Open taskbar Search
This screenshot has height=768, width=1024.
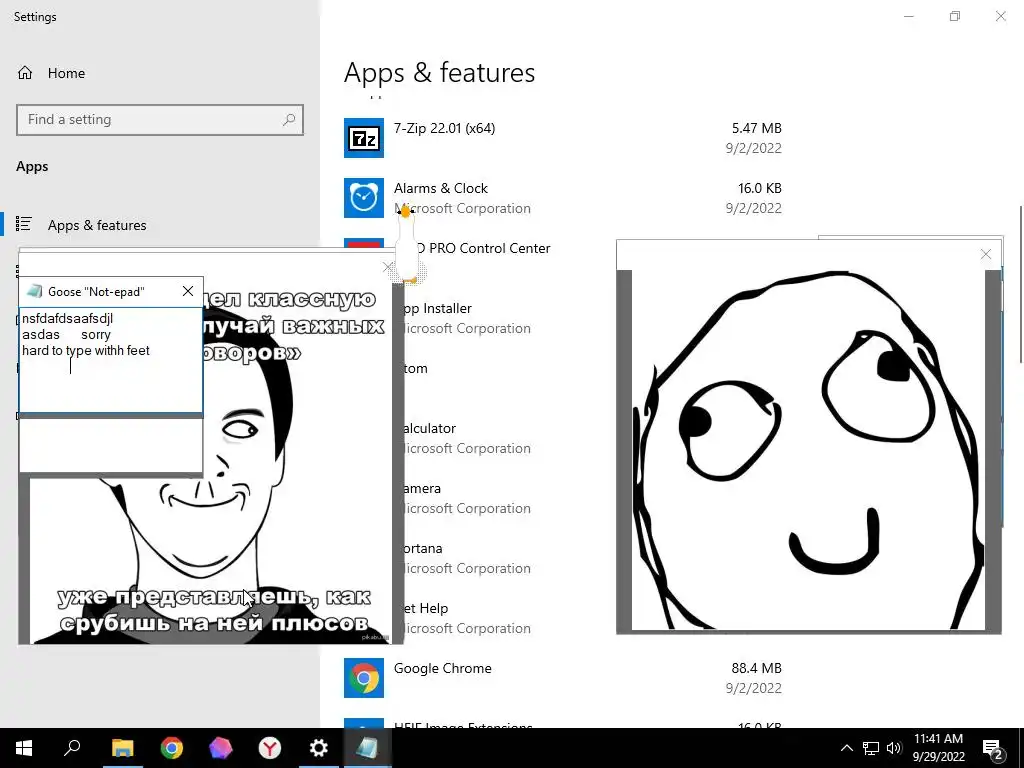(72, 748)
